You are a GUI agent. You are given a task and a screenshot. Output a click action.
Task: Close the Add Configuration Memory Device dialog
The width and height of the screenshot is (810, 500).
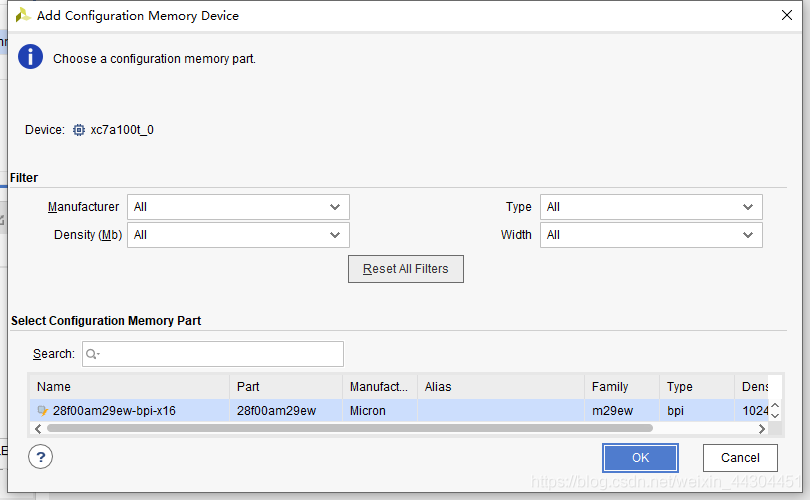(x=787, y=15)
